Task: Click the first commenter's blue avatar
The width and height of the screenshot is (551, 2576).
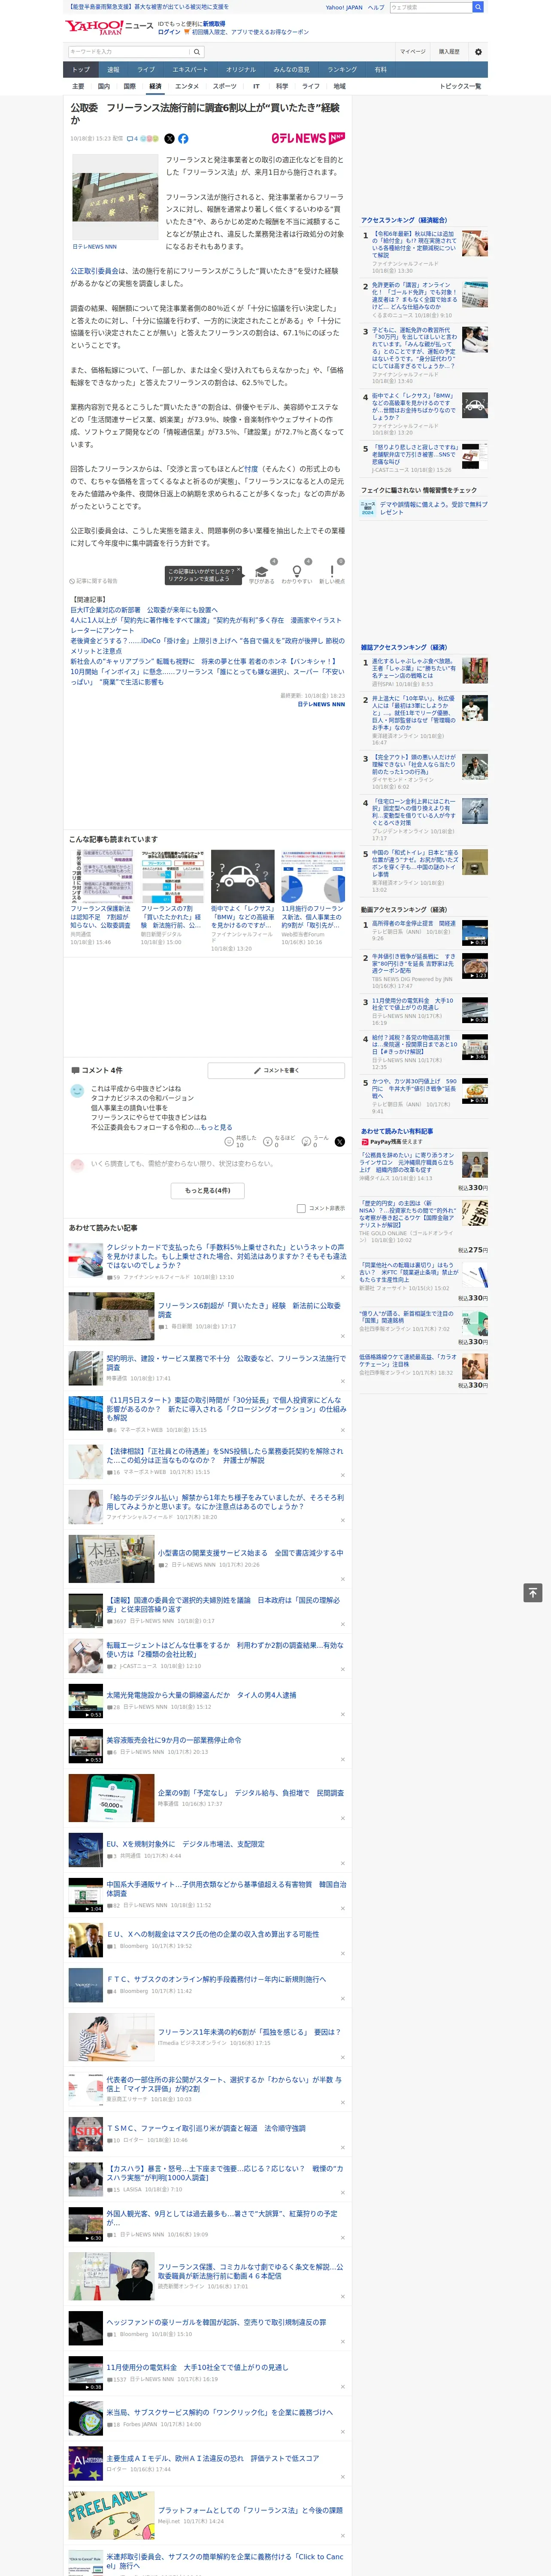Action: (x=77, y=1090)
